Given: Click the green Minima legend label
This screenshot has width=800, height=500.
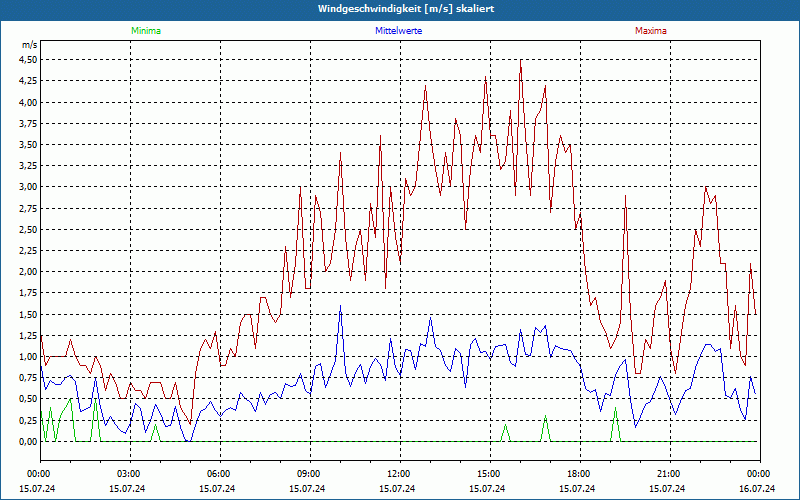Looking at the screenshot, I should [146, 31].
